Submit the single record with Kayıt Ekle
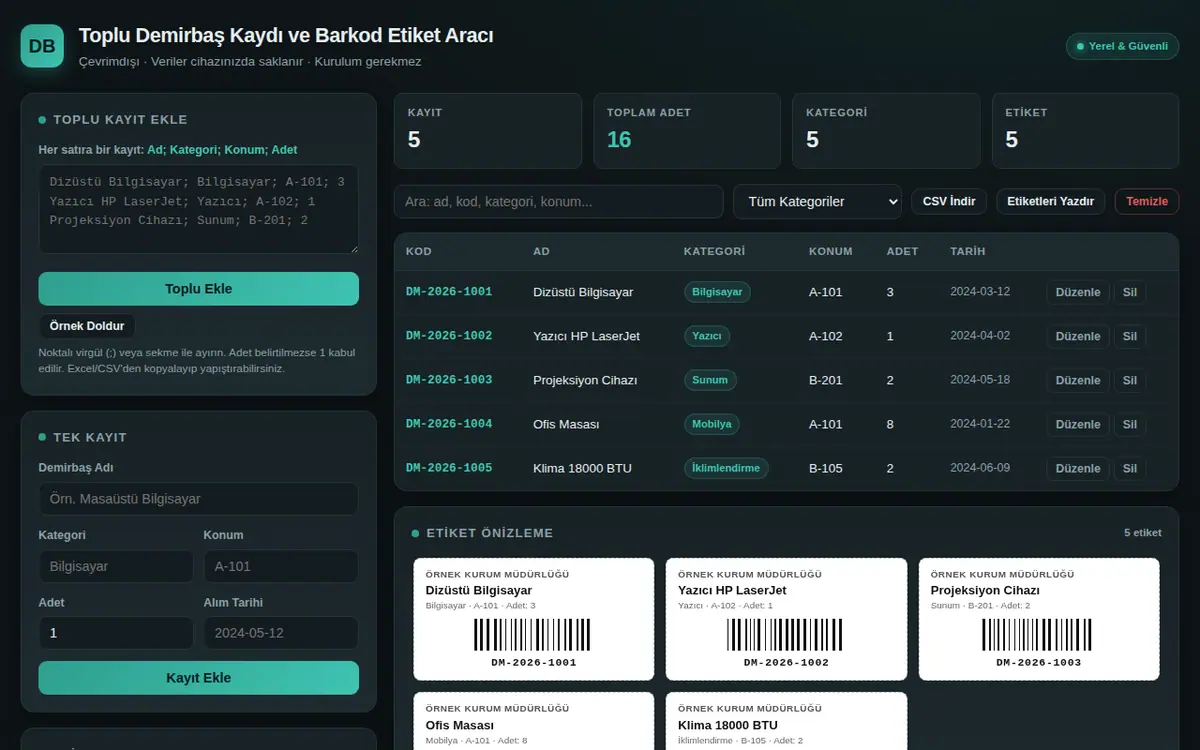 tap(198, 678)
